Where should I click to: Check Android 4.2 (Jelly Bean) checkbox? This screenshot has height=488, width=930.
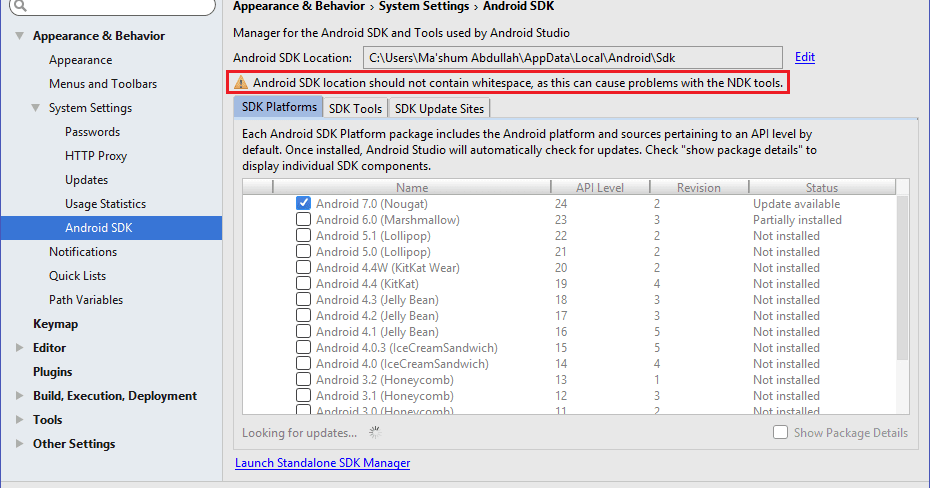pos(303,315)
